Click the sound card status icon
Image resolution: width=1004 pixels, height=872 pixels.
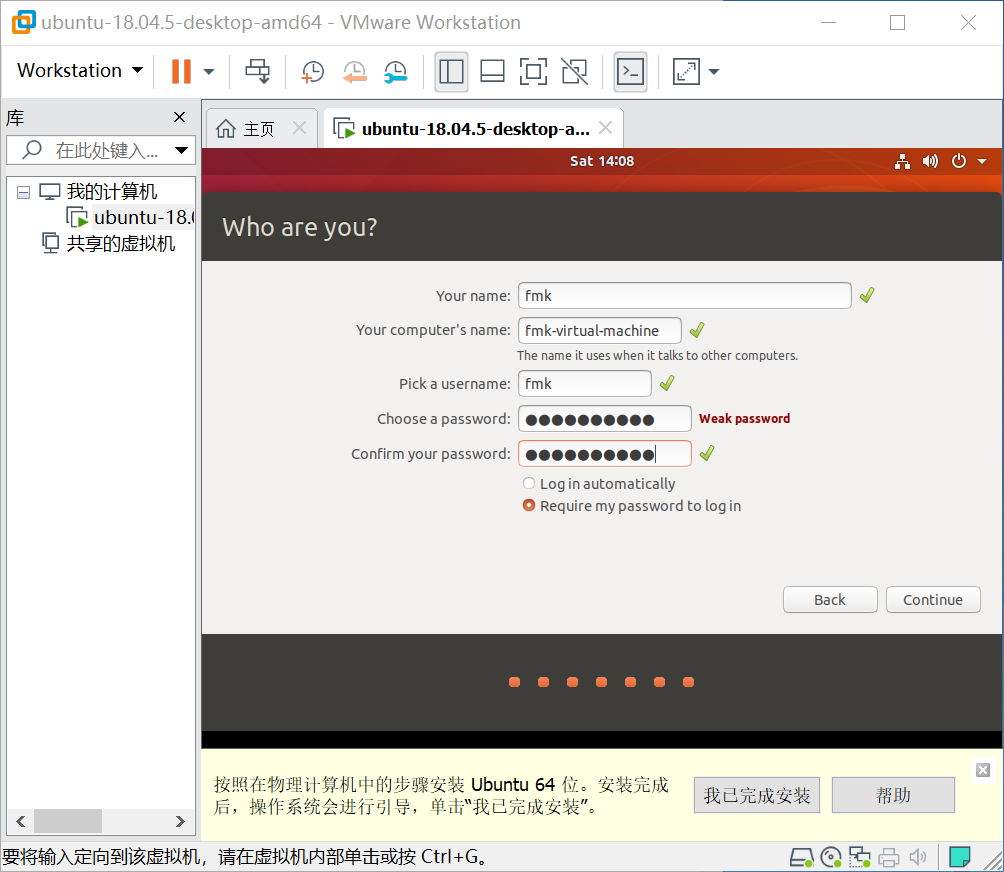click(x=918, y=857)
